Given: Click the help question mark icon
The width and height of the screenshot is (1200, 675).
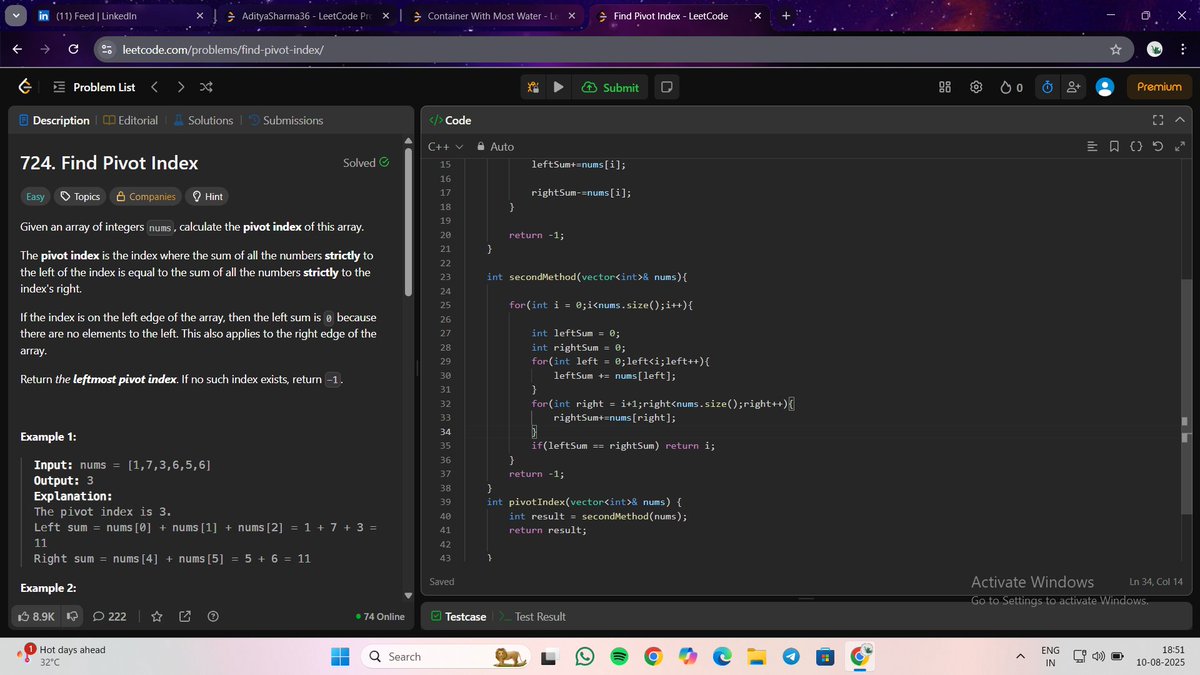Looking at the screenshot, I should click(213, 616).
